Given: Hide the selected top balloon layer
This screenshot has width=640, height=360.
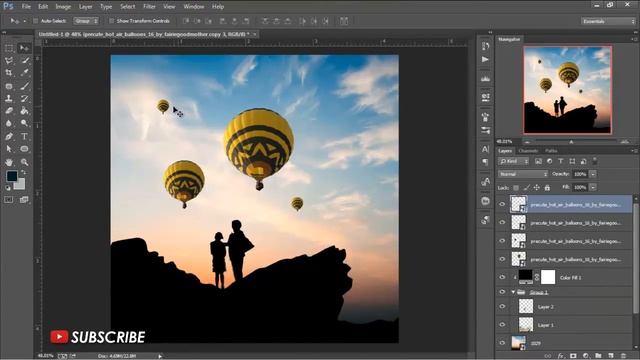Looking at the screenshot, I should tap(502, 204).
